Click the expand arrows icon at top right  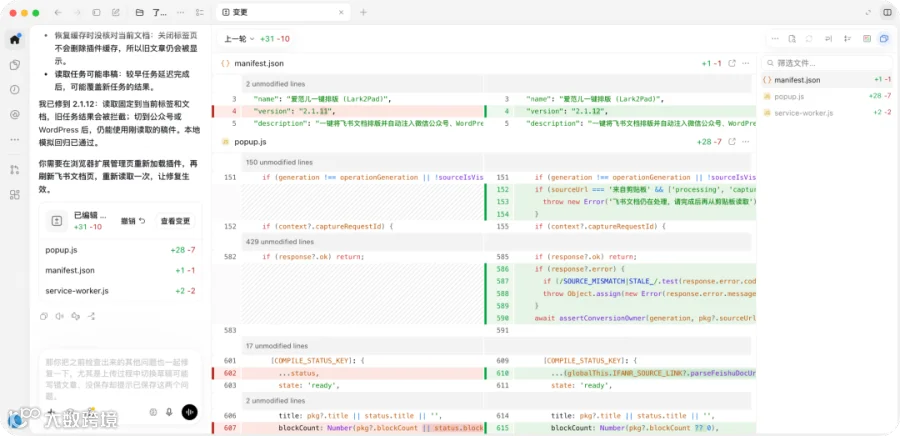[868, 12]
